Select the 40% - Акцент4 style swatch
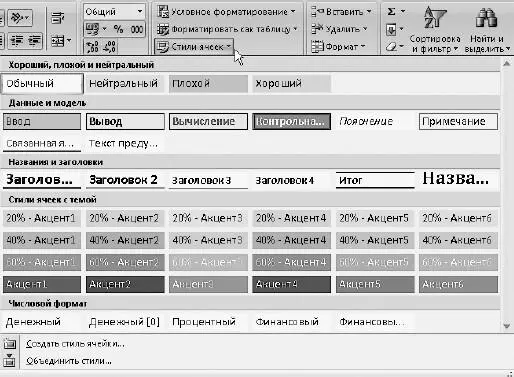 coord(291,240)
